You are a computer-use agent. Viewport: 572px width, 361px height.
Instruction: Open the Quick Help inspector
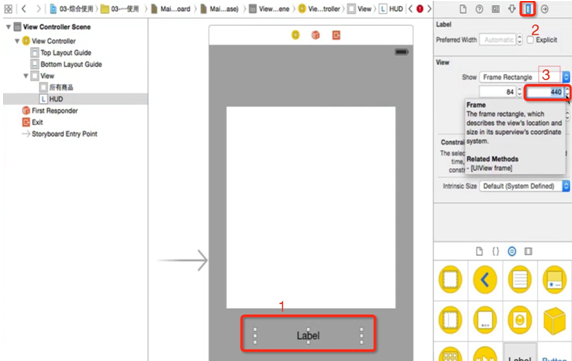pos(479,9)
